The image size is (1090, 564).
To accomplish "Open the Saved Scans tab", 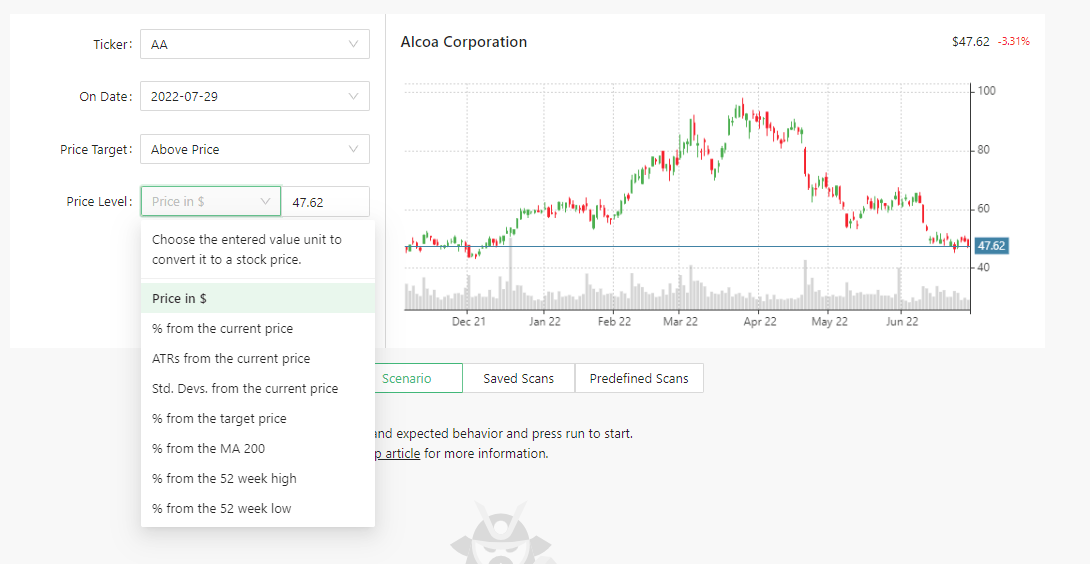I will [x=519, y=378].
